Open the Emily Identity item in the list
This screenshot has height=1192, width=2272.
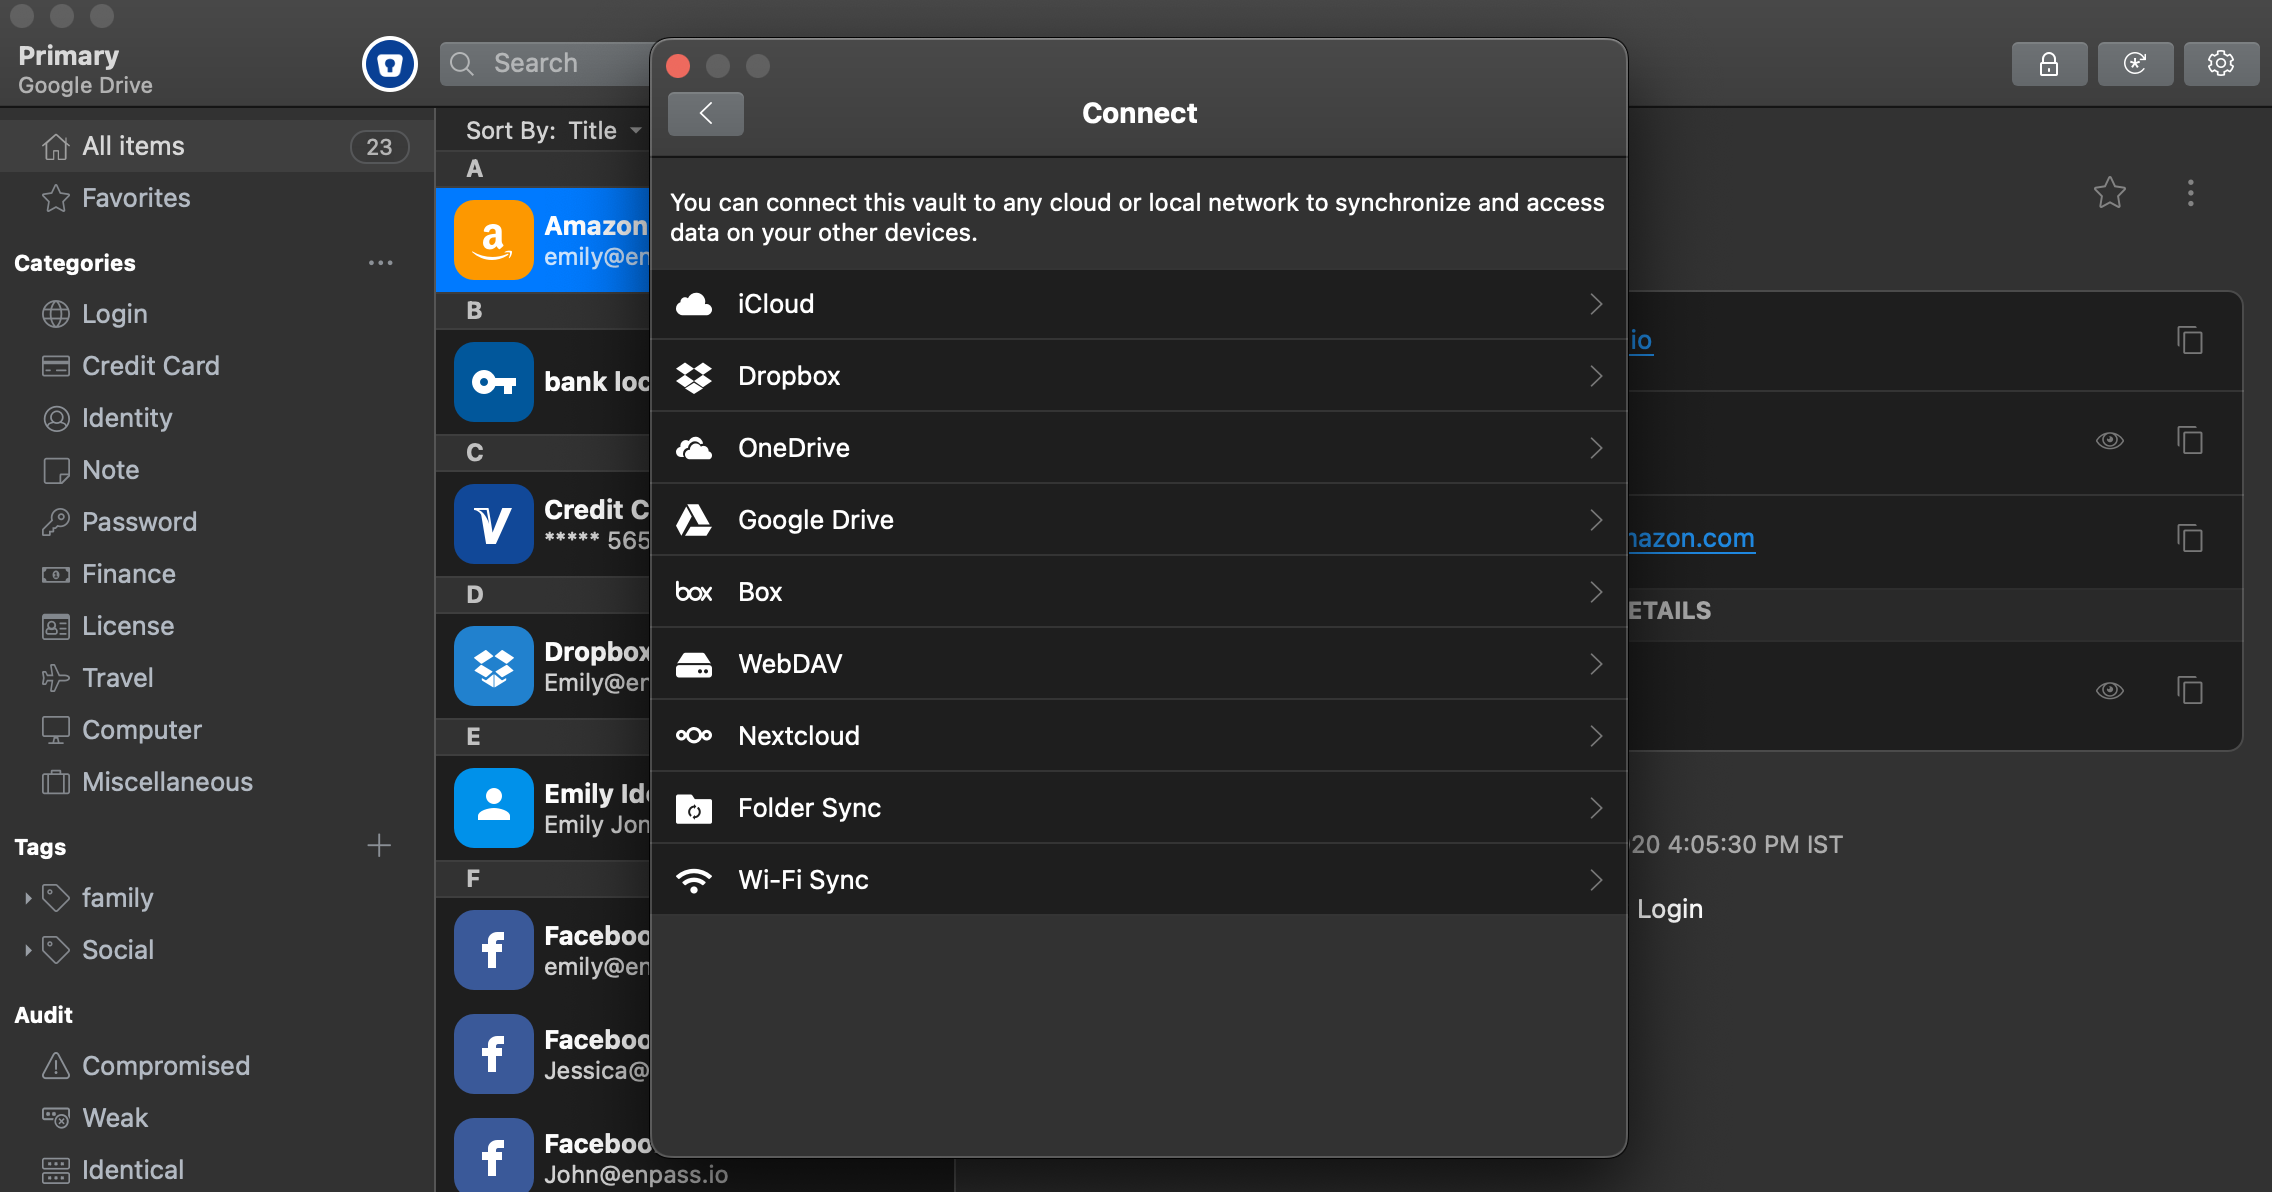544,808
